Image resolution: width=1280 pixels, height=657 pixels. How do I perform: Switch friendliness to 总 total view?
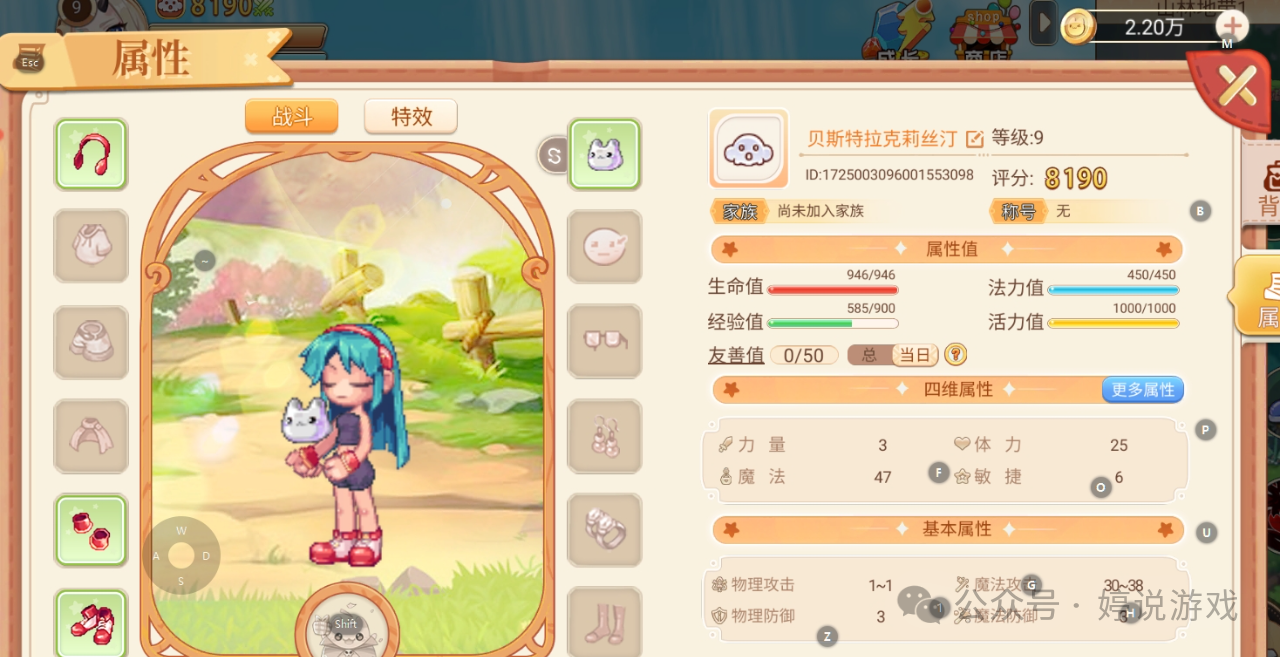point(869,355)
